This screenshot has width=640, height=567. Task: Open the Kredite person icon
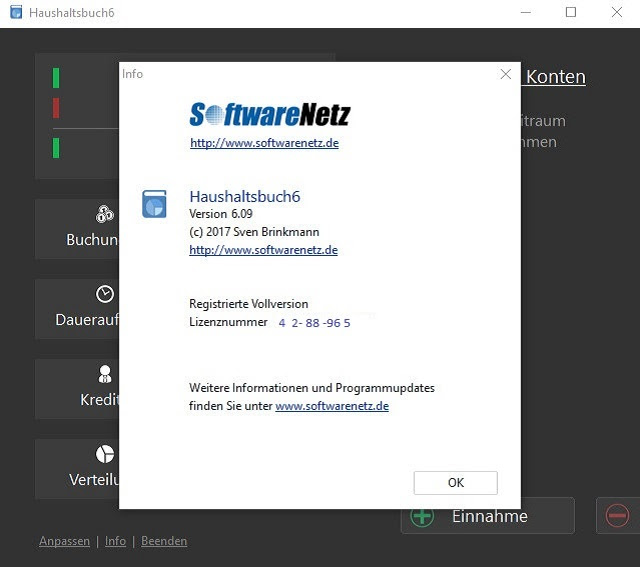click(105, 374)
